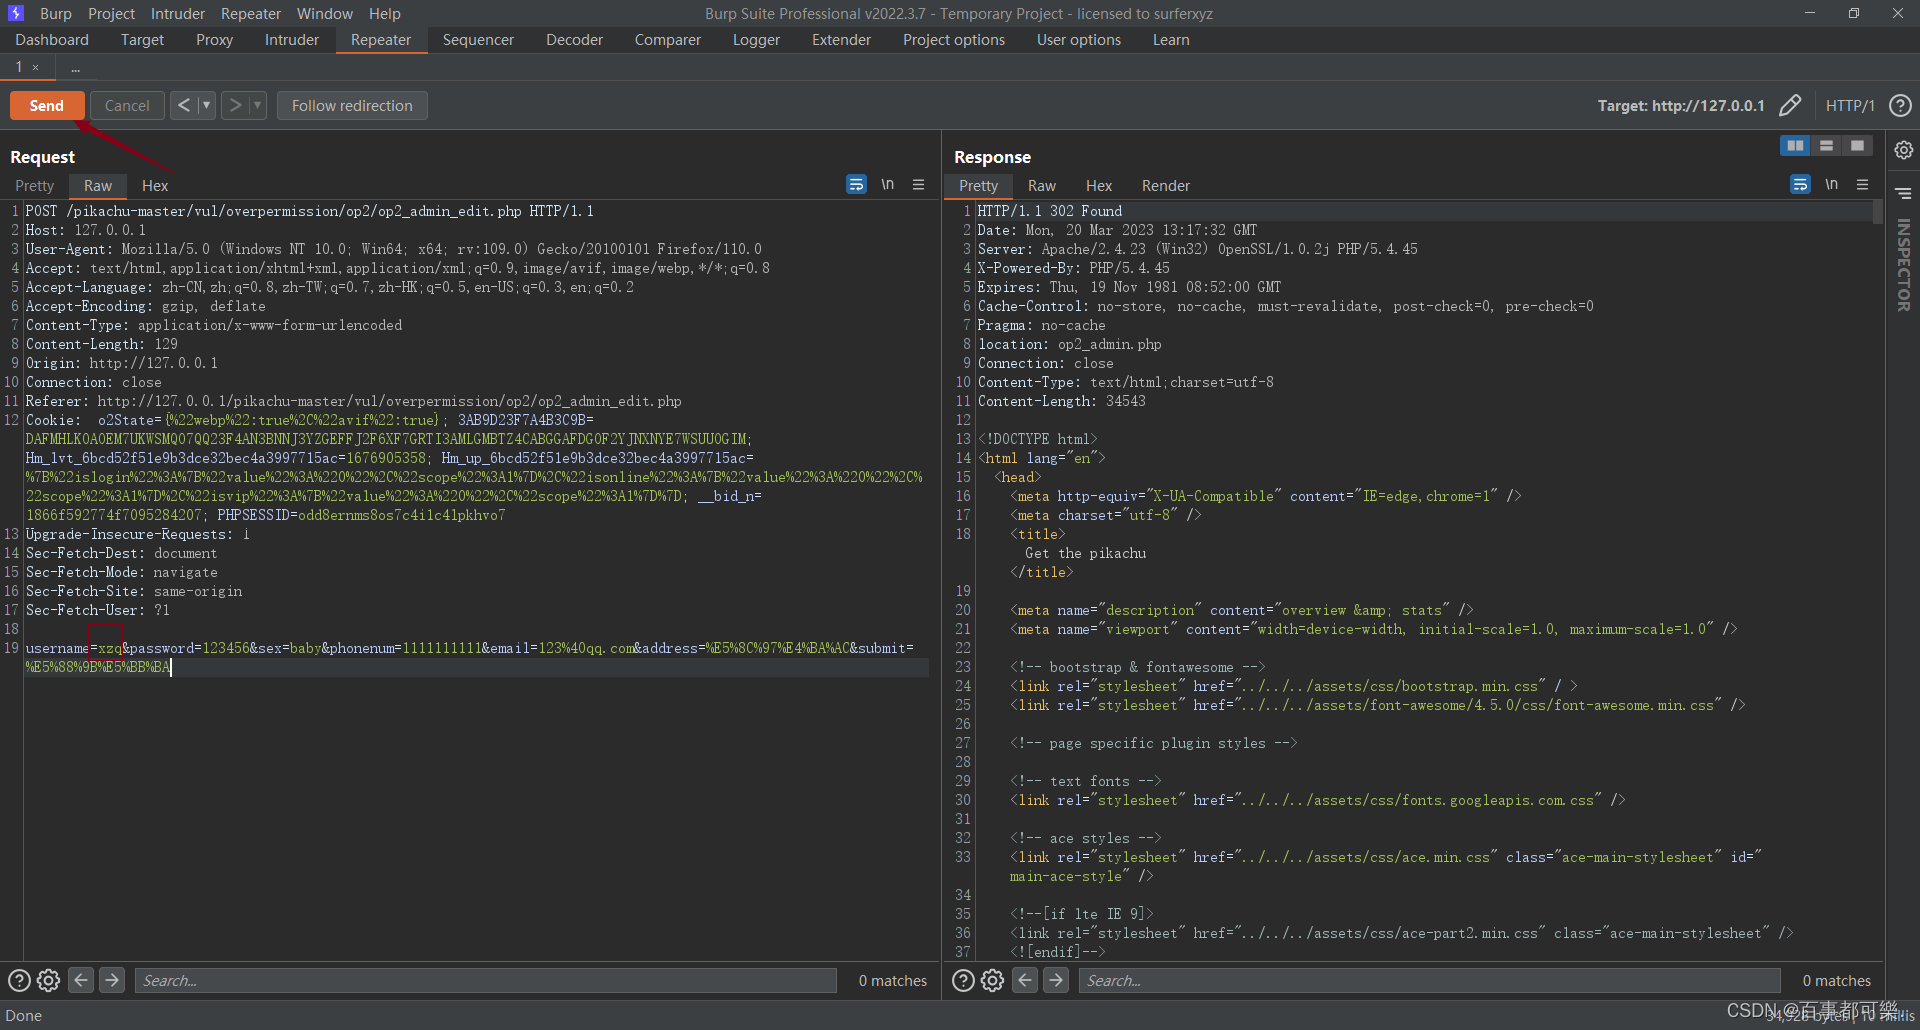
Task: Toggle response line wrap icon
Action: (x=1801, y=184)
